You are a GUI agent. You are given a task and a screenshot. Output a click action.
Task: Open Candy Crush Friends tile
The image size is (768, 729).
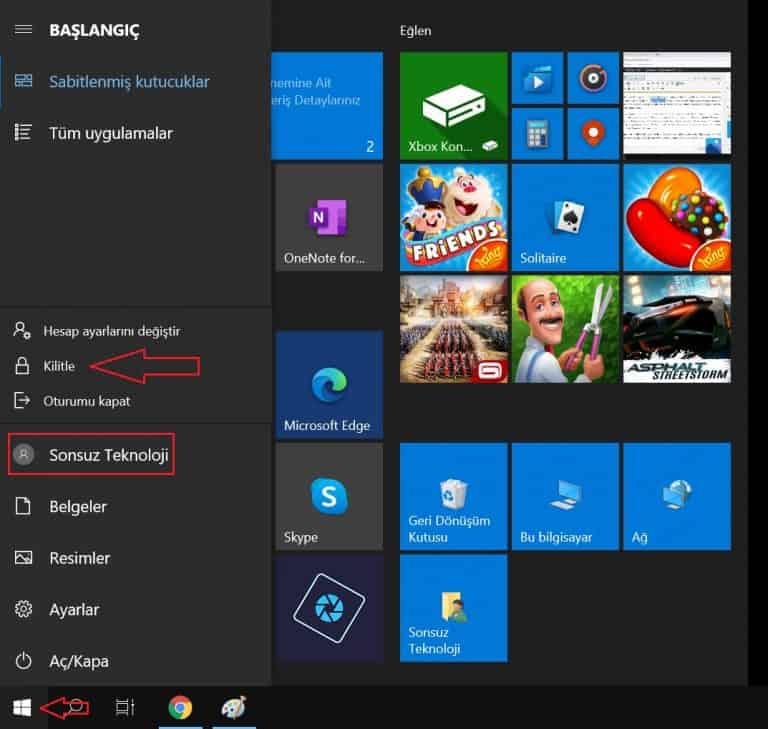click(x=454, y=218)
